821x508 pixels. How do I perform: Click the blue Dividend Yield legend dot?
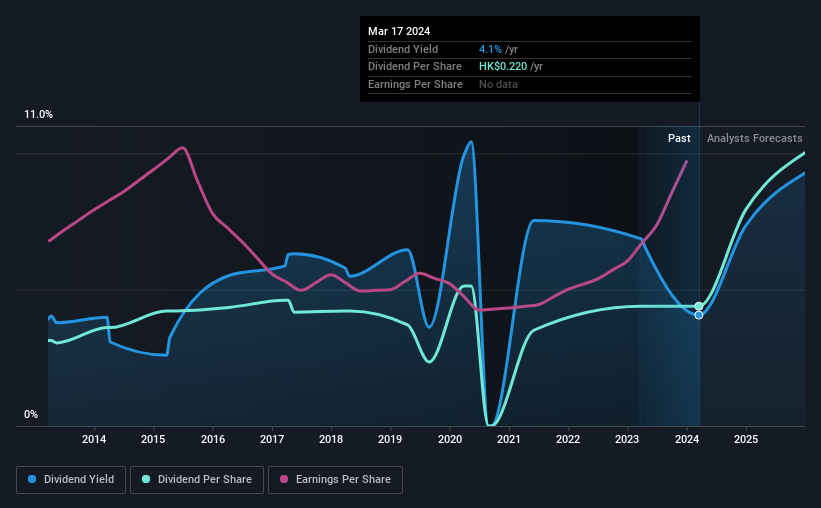32,479
